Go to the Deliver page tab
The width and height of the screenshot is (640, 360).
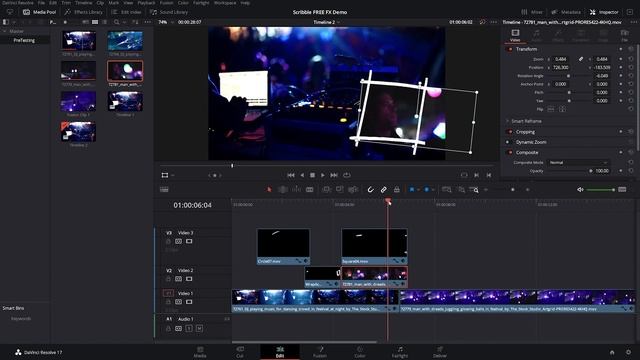[x=440, y=352]
